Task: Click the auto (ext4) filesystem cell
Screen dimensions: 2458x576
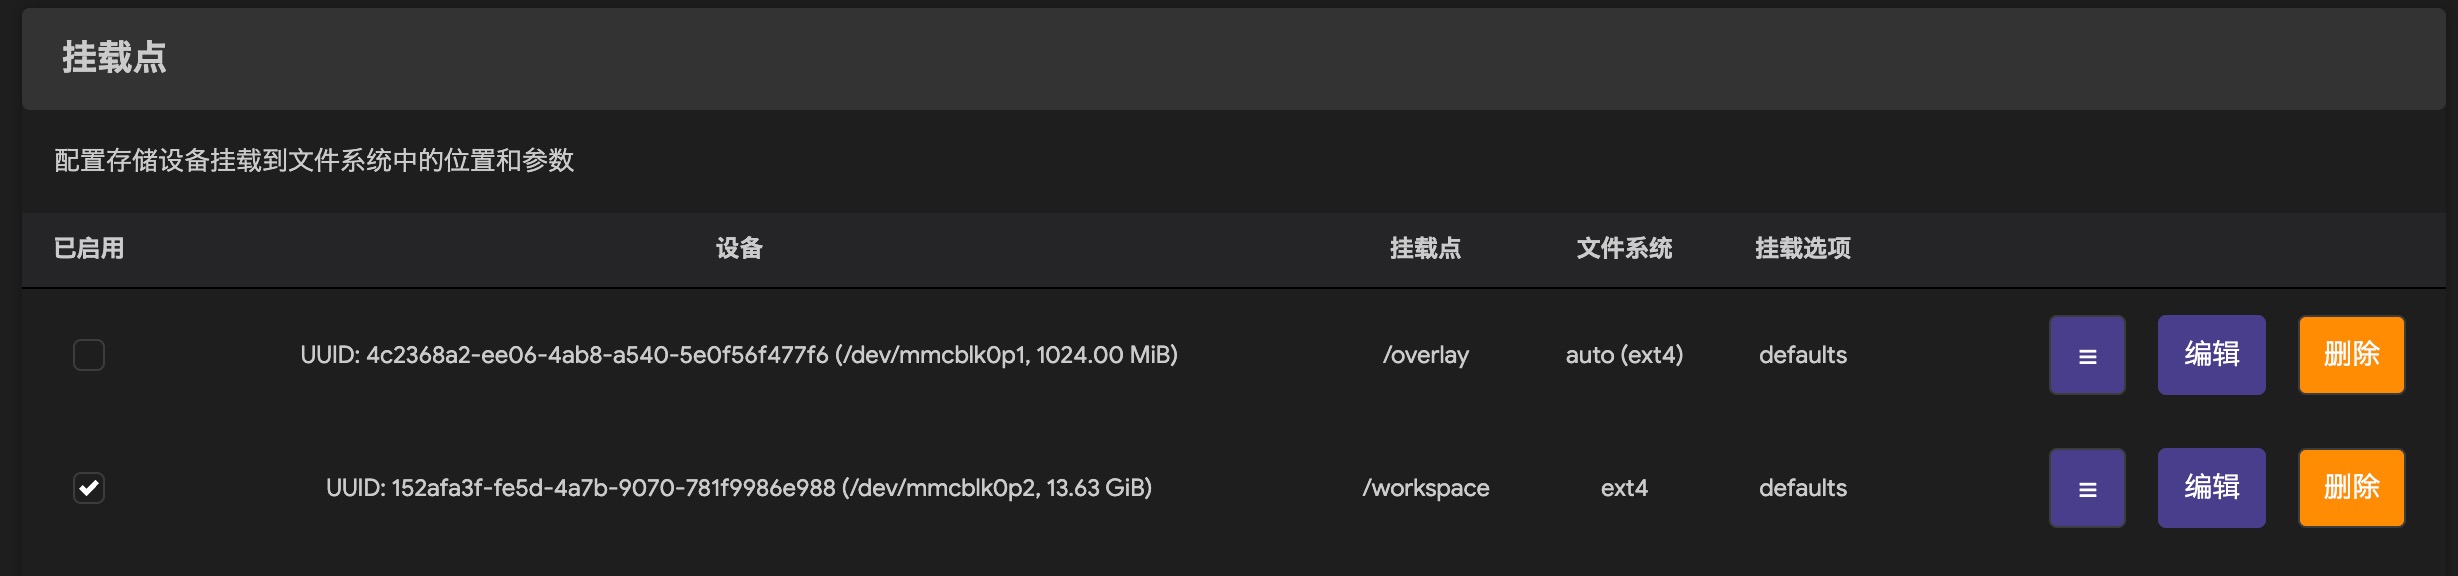Action: 1624,355
